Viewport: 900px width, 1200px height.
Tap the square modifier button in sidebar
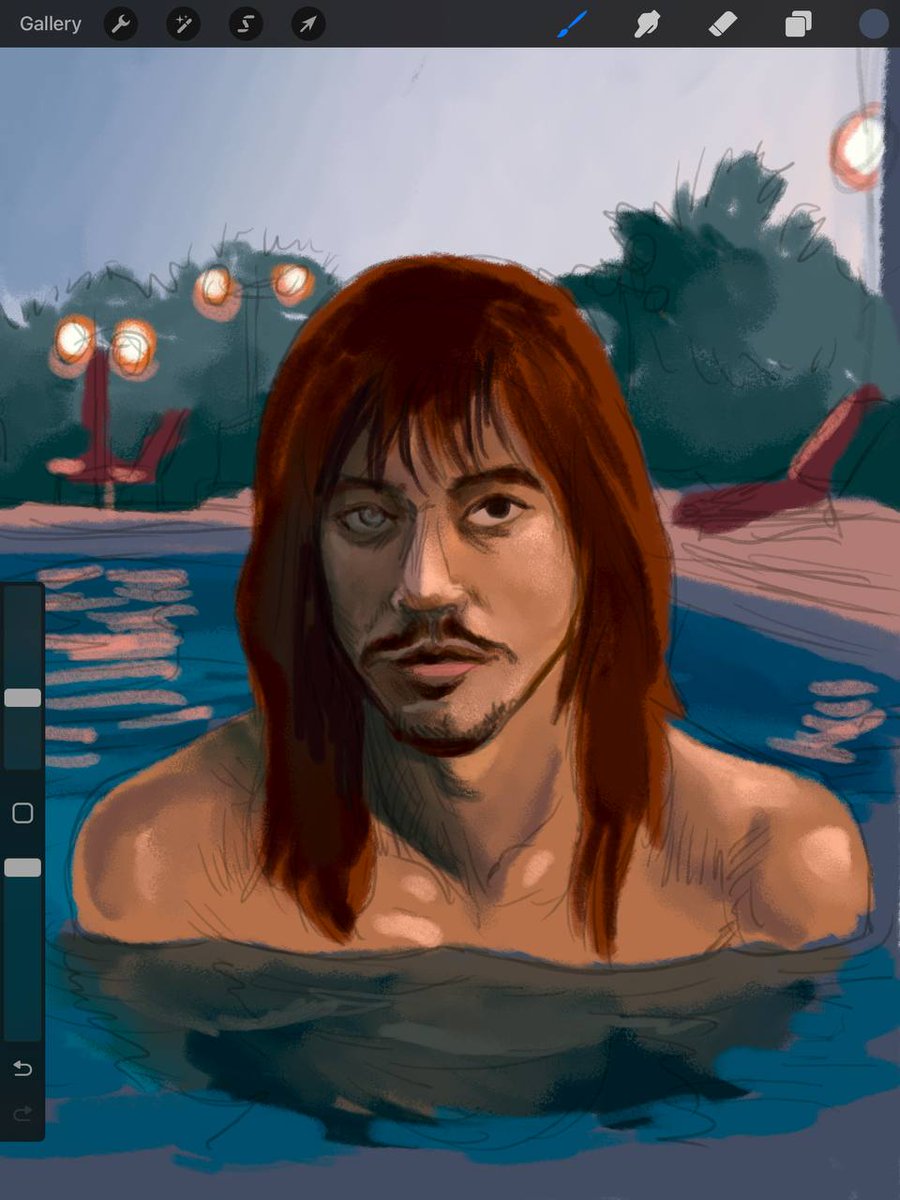[x=22, y=813]
